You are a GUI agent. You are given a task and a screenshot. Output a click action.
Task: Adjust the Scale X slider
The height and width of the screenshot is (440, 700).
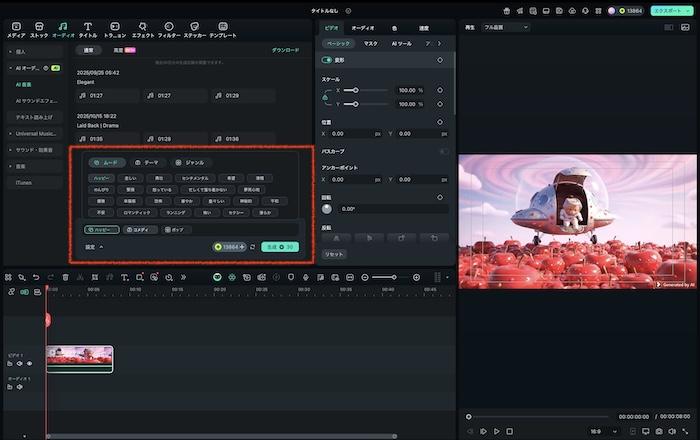(x=356, y=90)
